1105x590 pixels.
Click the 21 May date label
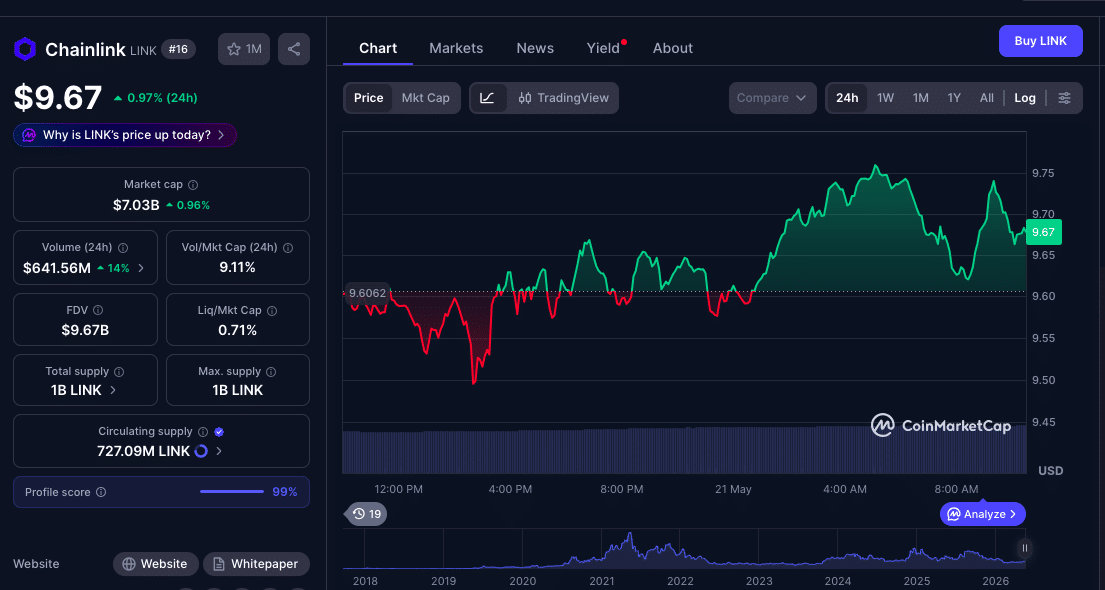pyautogui.click(x=733, y=488)
